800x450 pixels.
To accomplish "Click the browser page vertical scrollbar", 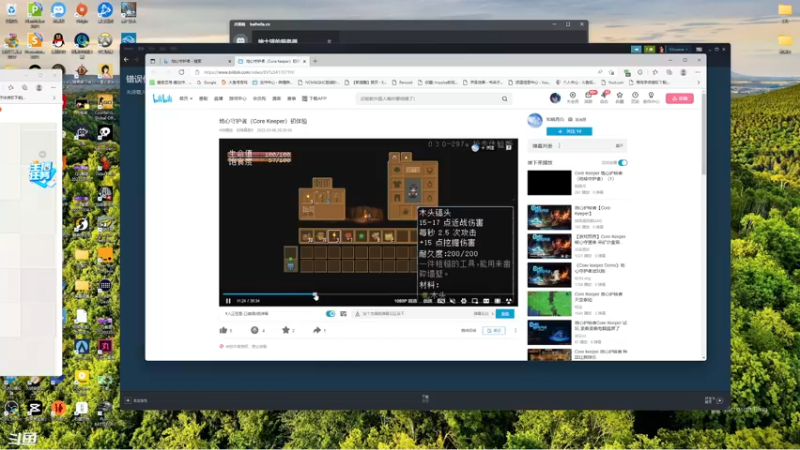I will pos(704,133).
